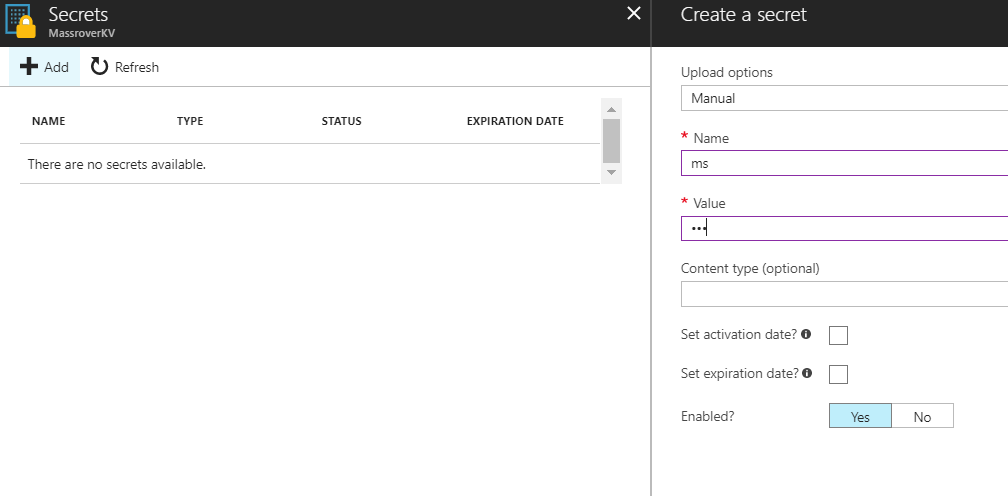
Task: Click the plus icon for Add
Action: click(x=29, y=67)
